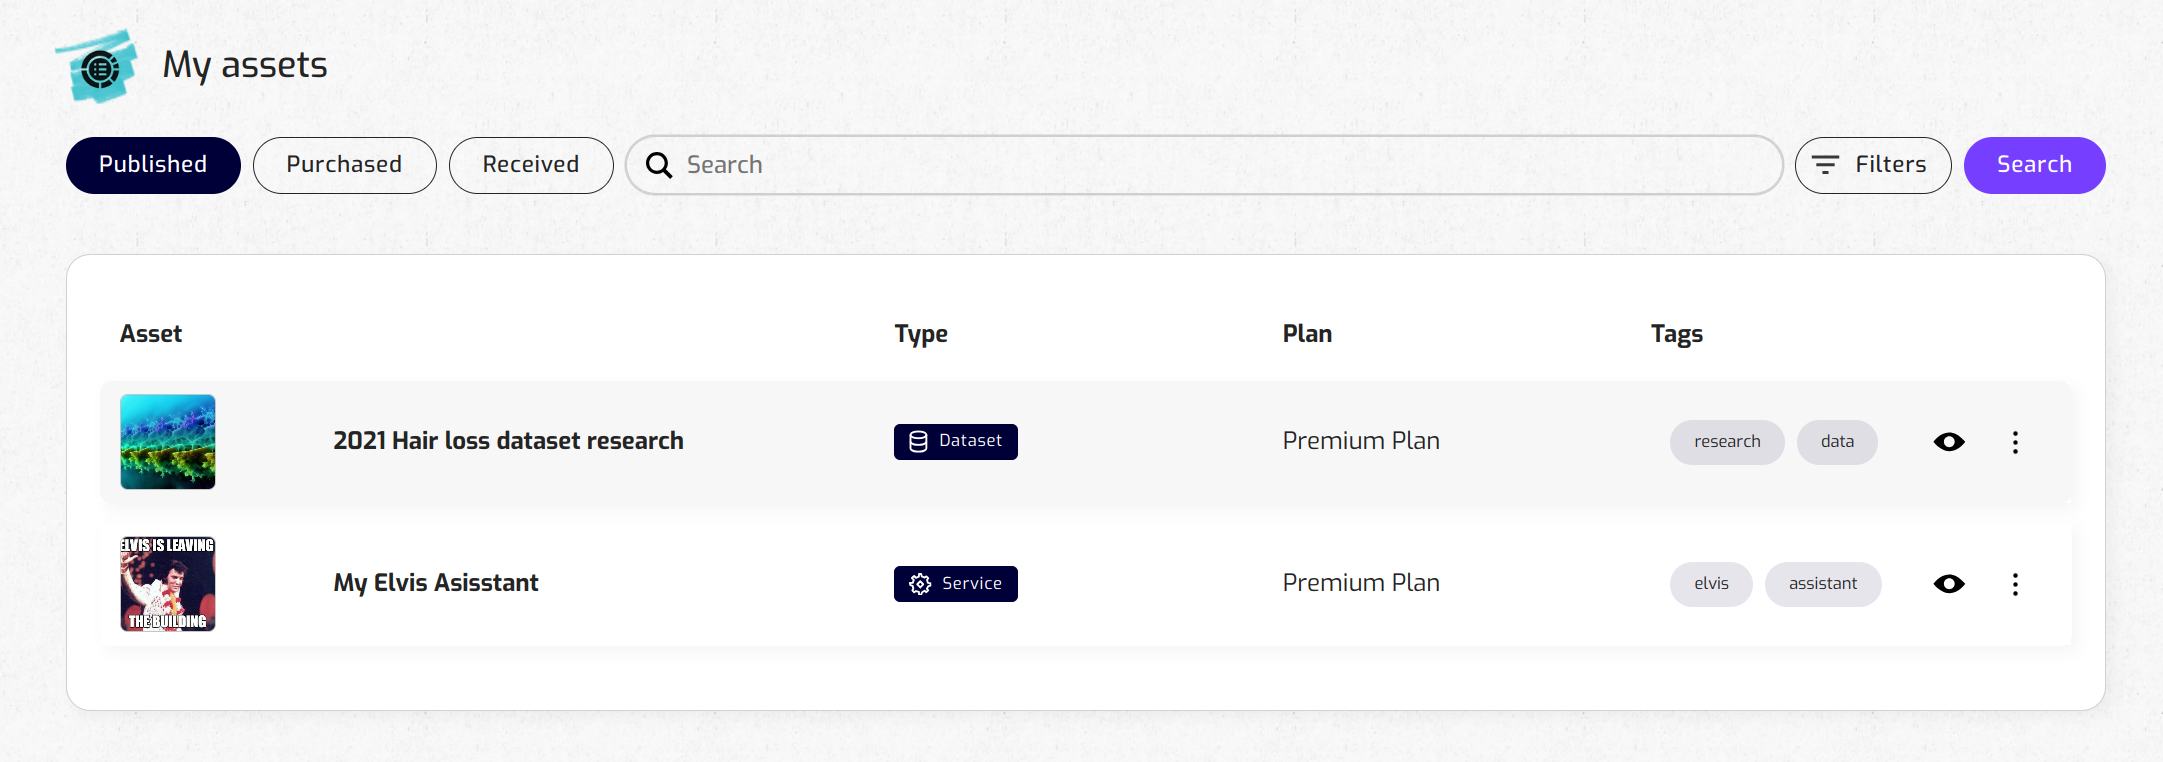Switch to the Published tab
Viewport: 2163px width, 762px height.
(x=153, y=165)
